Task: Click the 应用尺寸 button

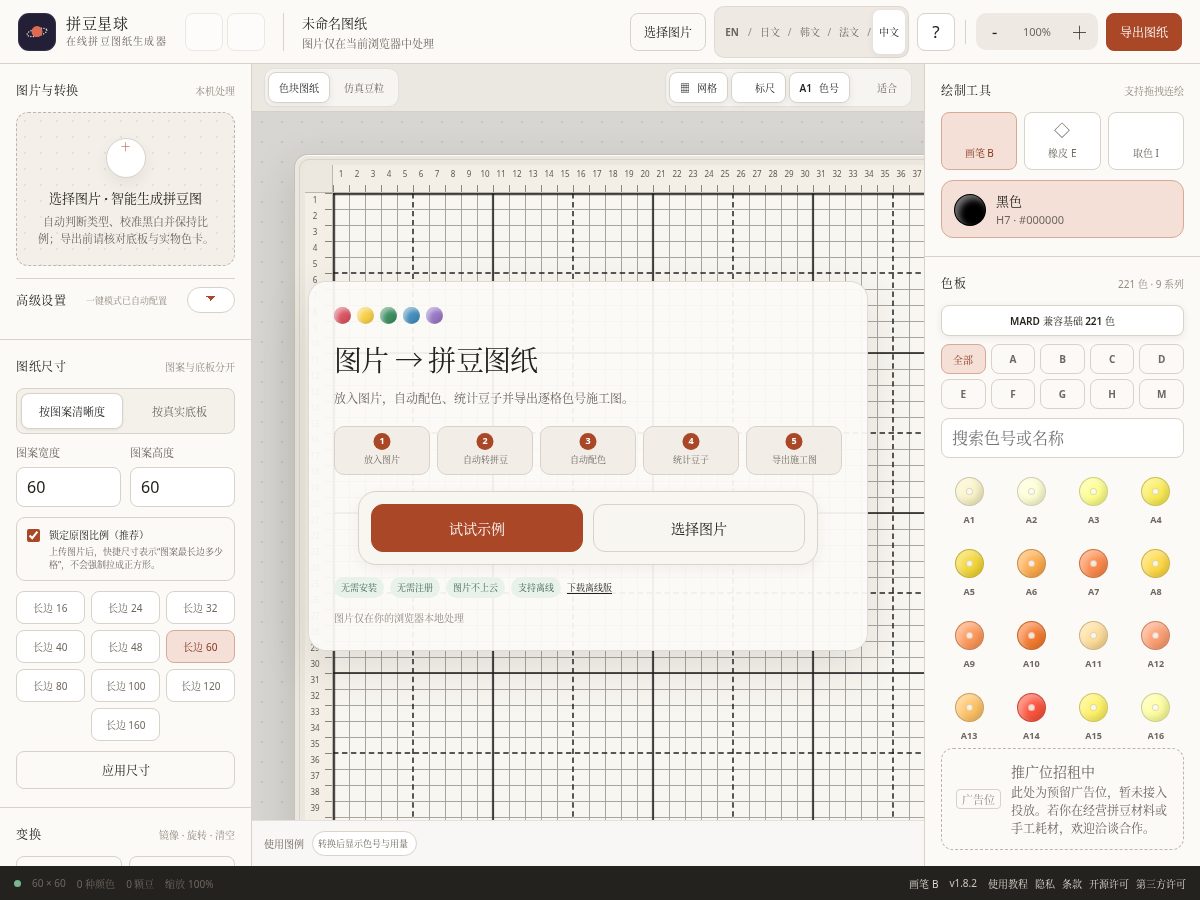Action: coord(126,770)
